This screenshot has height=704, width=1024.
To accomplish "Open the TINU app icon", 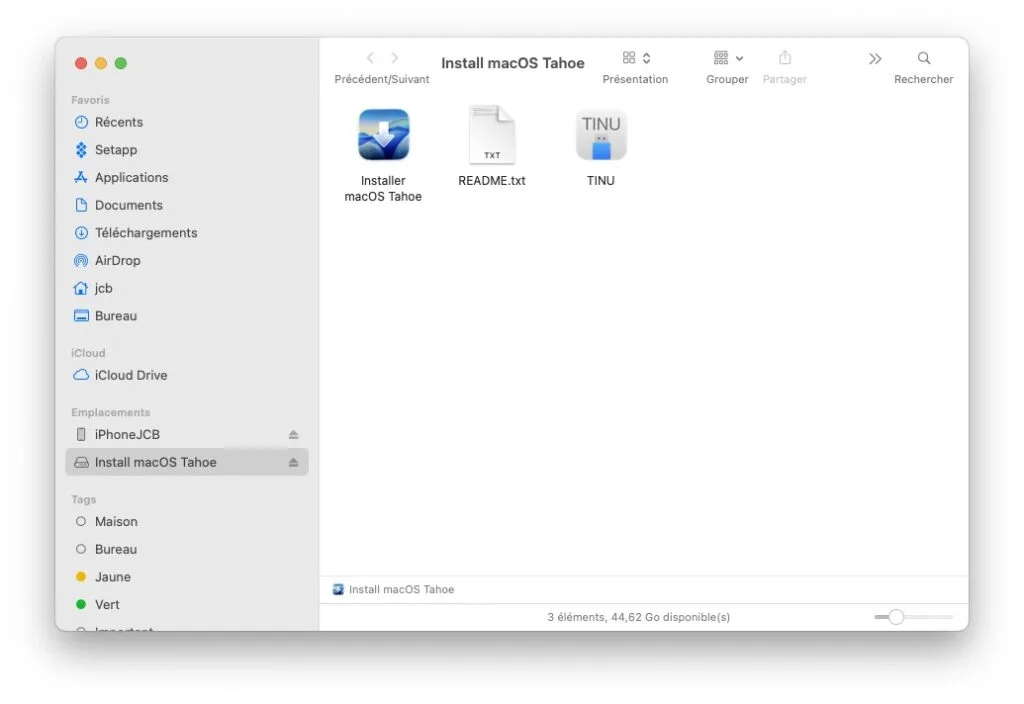I will pos(601,135).
